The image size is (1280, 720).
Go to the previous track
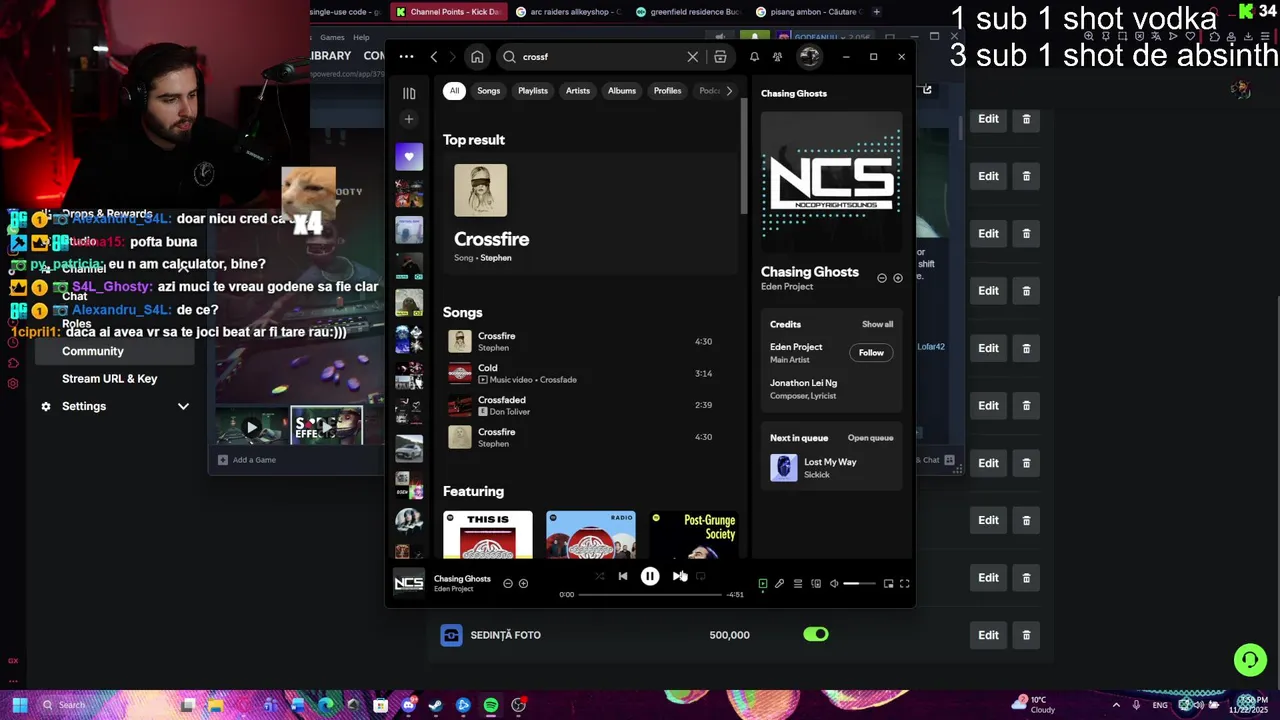pos(622,576)
